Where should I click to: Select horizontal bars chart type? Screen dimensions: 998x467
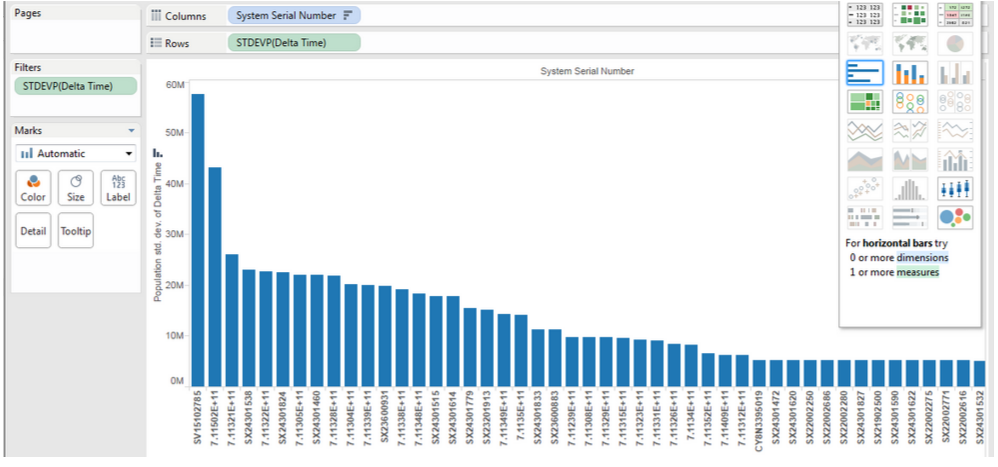point(865,73)
